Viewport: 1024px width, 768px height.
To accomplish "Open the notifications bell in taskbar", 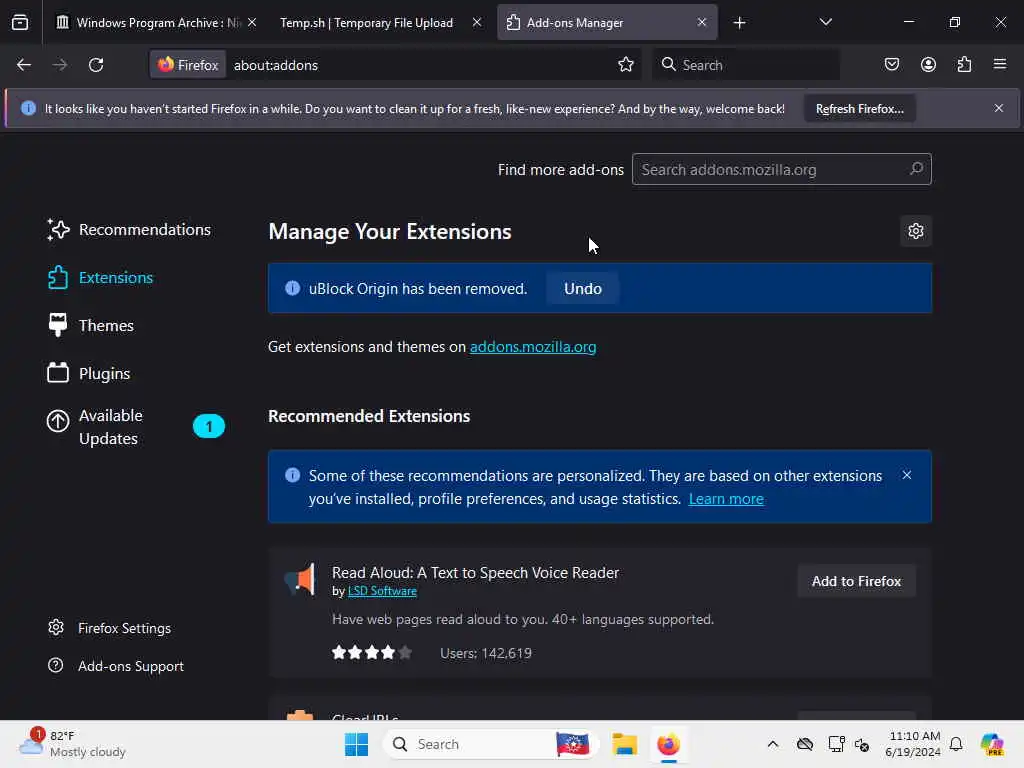I will (x=955, y=744).
